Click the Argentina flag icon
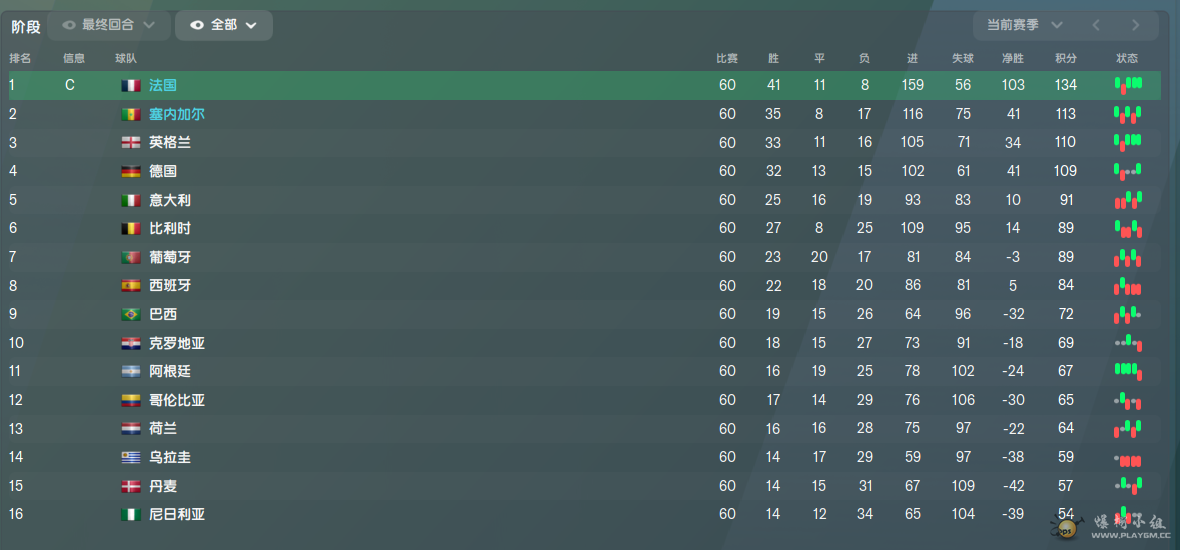 131,372
